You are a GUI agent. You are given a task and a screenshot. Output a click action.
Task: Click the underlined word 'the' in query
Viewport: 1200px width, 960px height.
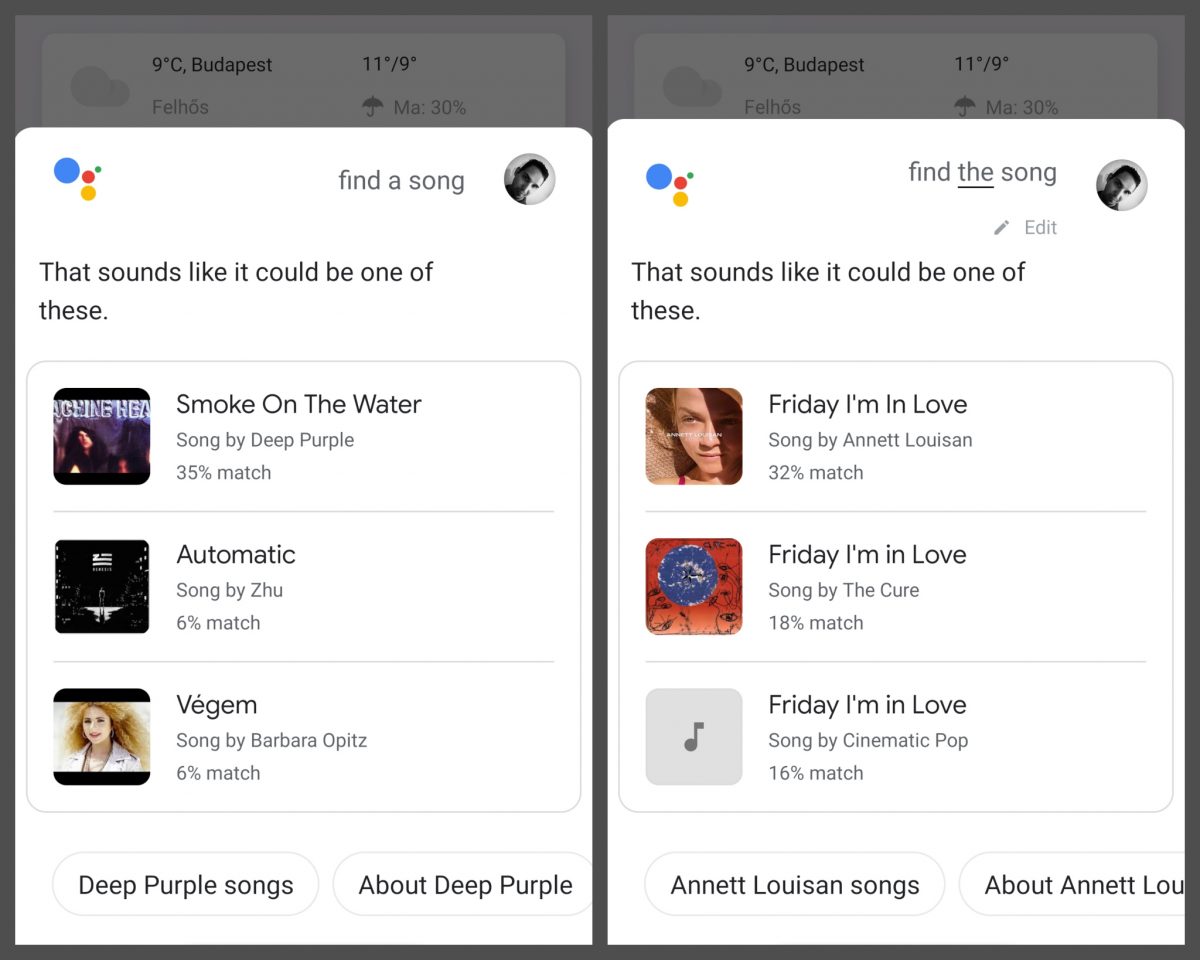pyautogui.click(x=975, y=173)
